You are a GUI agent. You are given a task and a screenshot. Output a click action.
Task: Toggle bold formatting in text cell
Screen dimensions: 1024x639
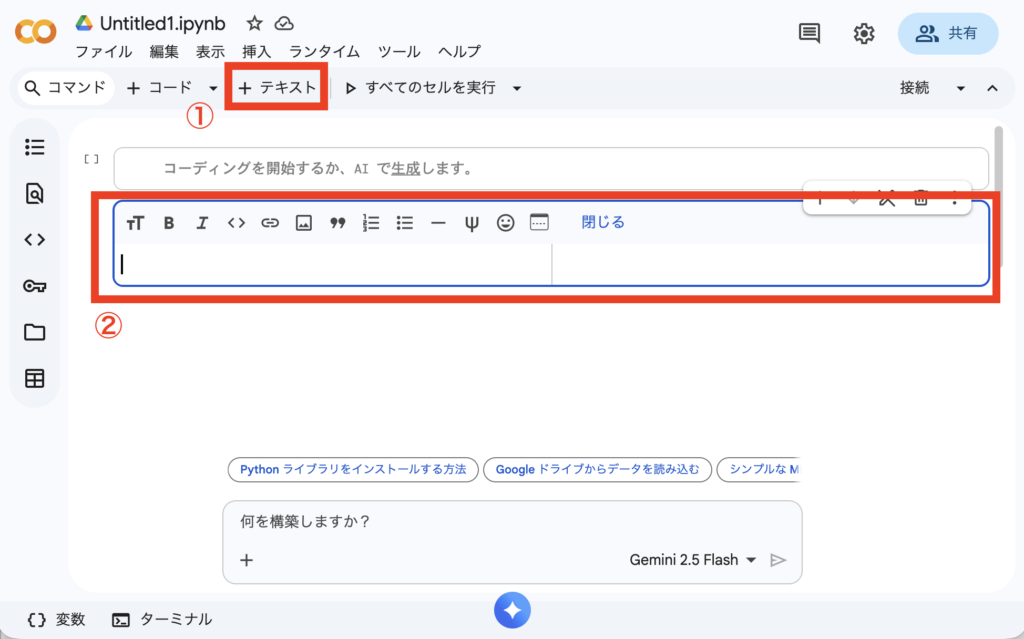[x=169, y=223]
